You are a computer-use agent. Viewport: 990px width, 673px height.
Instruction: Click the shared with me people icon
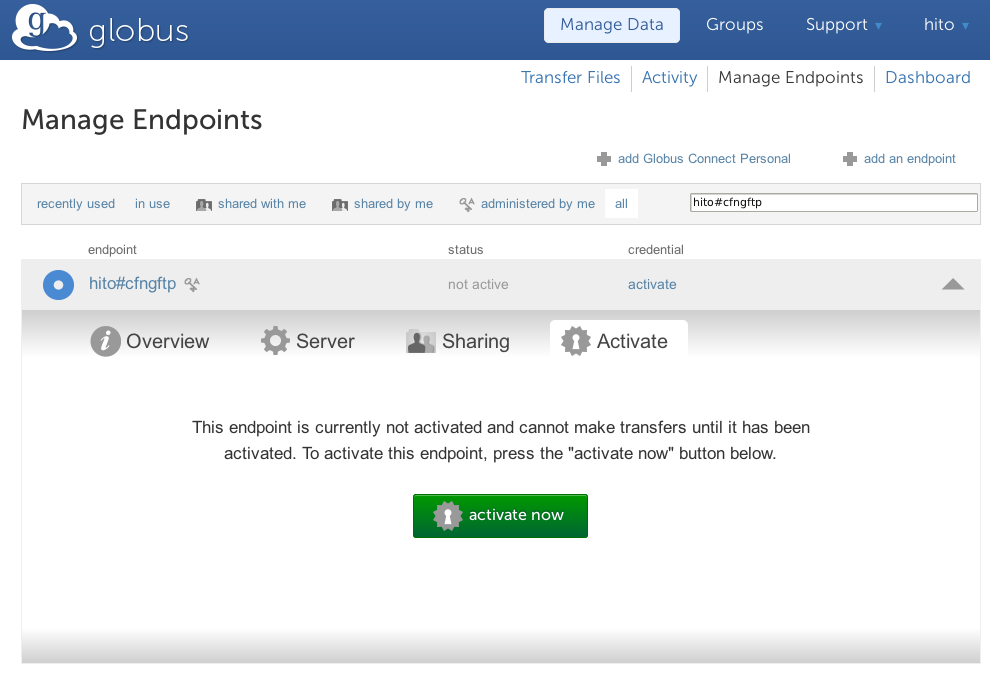(203, 205)
